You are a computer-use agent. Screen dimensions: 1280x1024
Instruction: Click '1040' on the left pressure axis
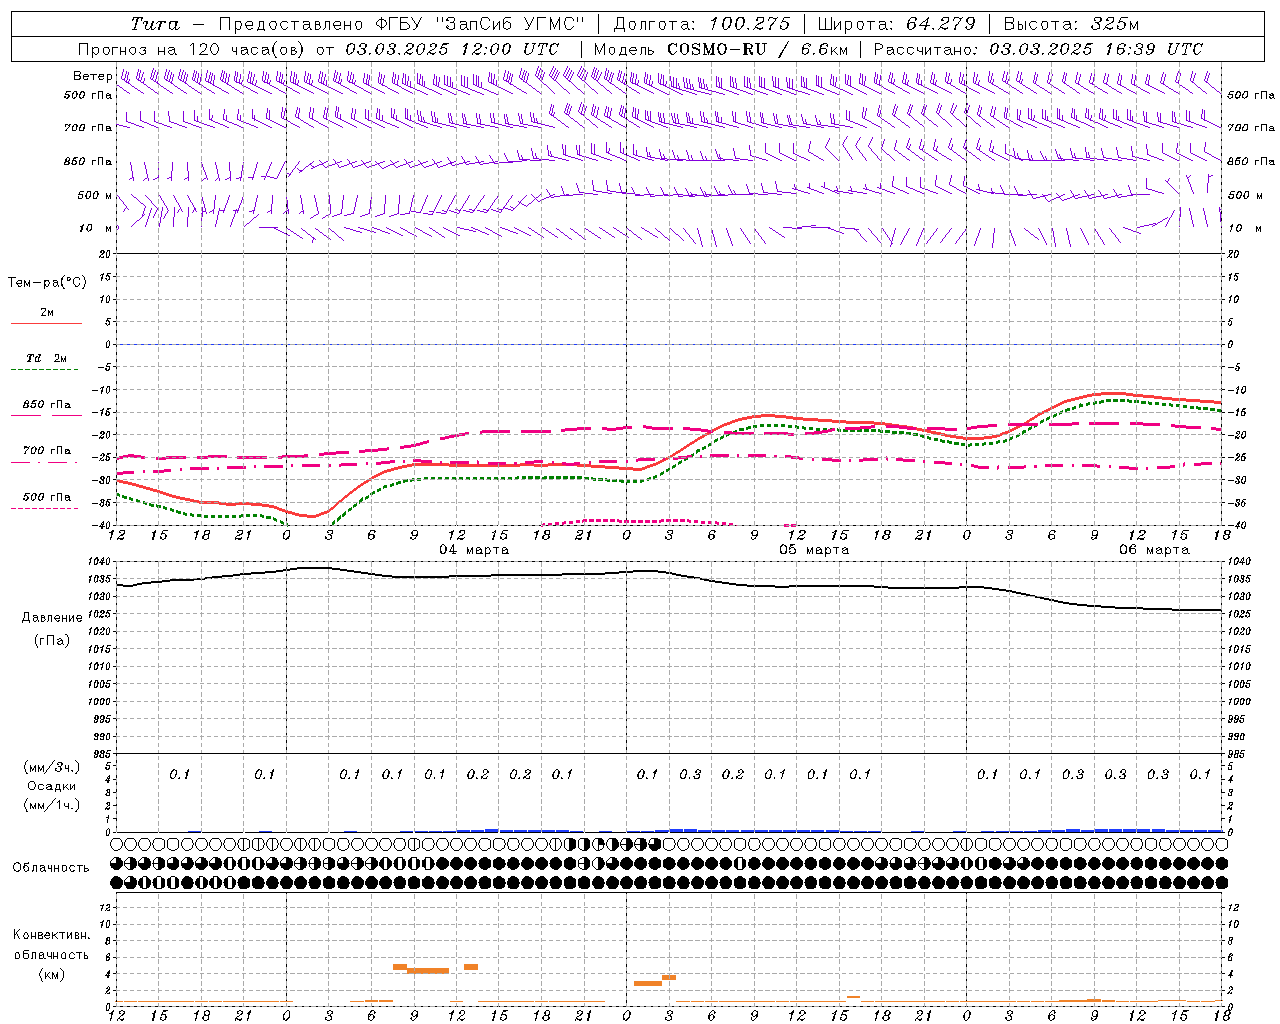(x=98, y=561)
